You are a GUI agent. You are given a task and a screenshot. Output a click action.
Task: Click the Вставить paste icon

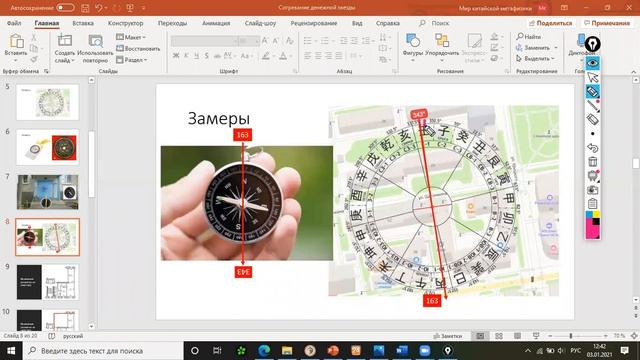16,41
